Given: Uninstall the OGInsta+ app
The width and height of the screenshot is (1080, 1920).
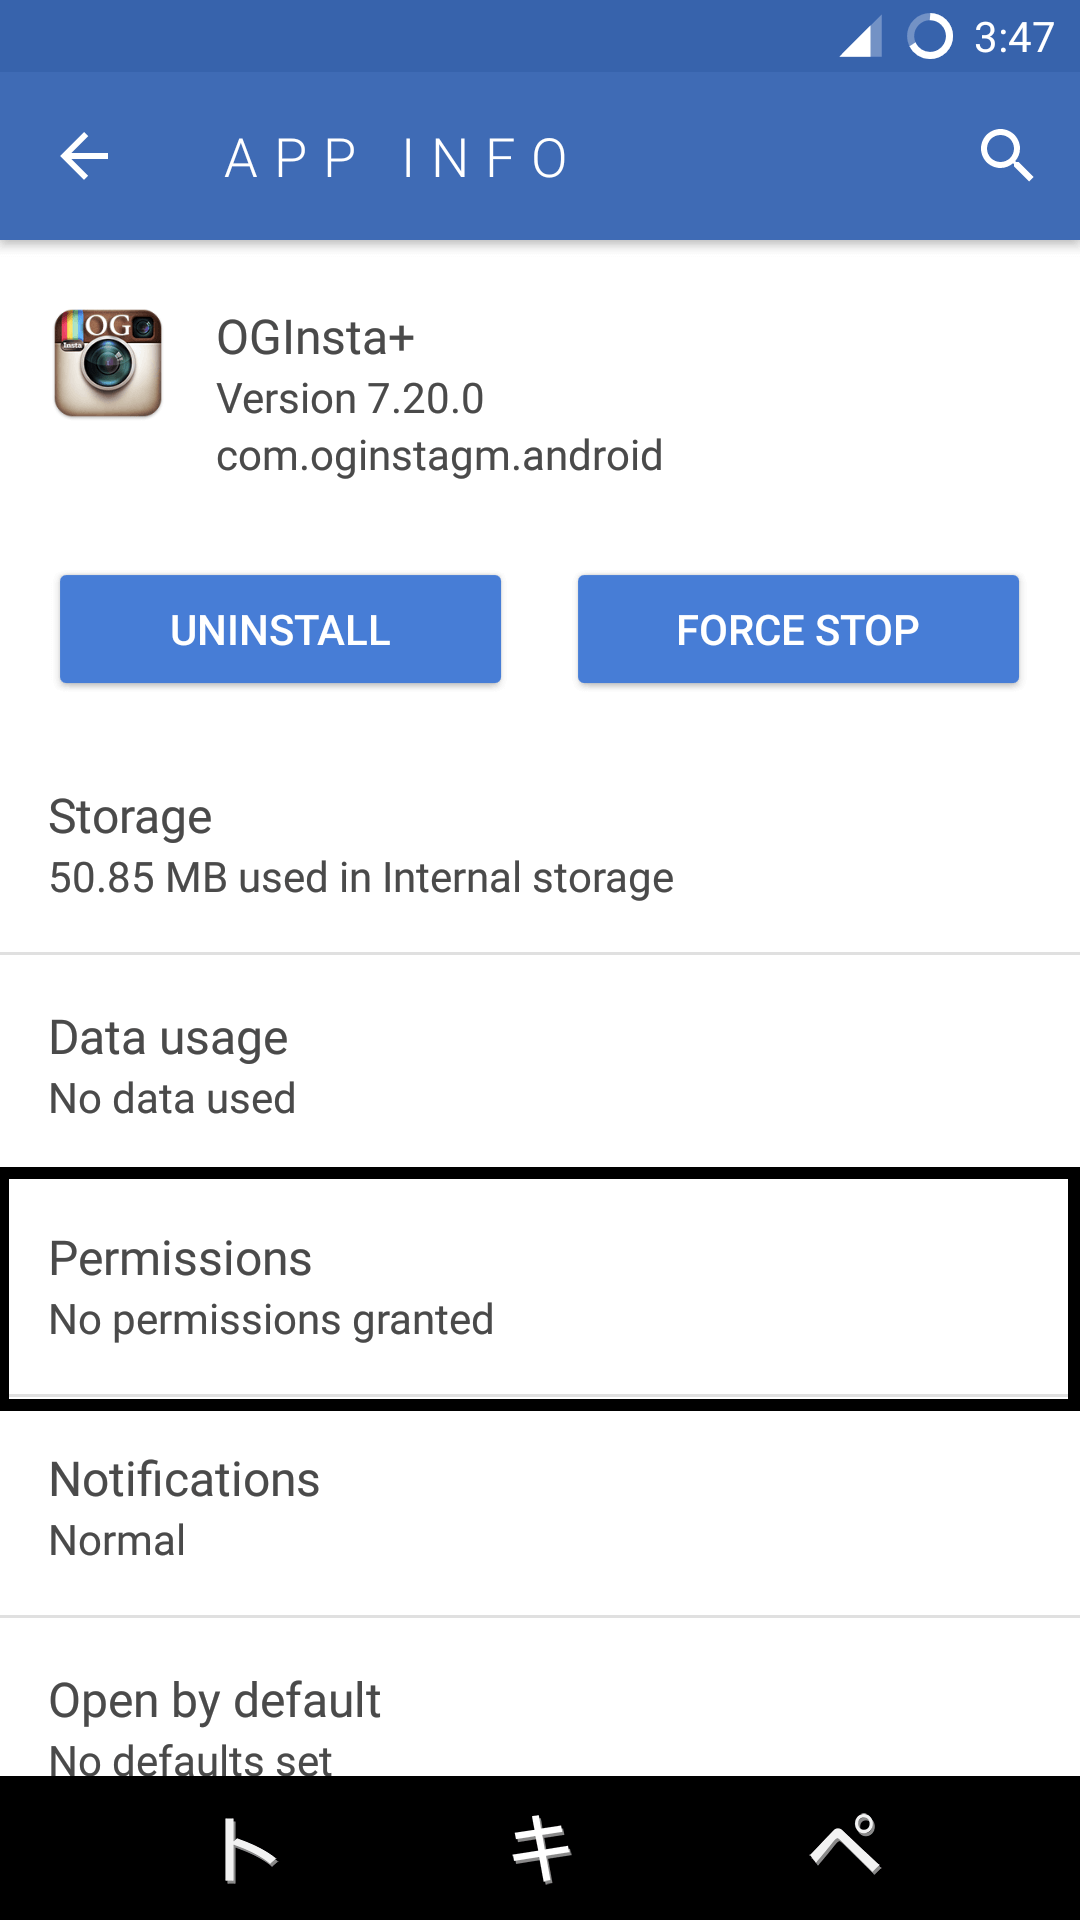Looking at the screenshot, I should (x=280, y=630).
